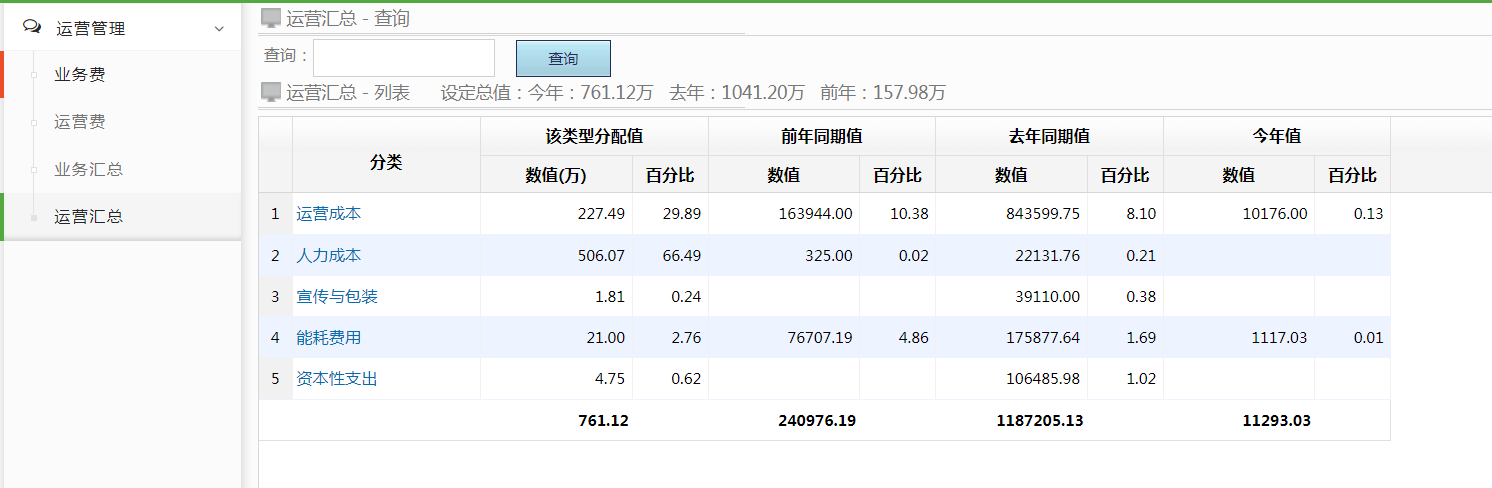Click the 资本性支出 category link

[336, 379]
